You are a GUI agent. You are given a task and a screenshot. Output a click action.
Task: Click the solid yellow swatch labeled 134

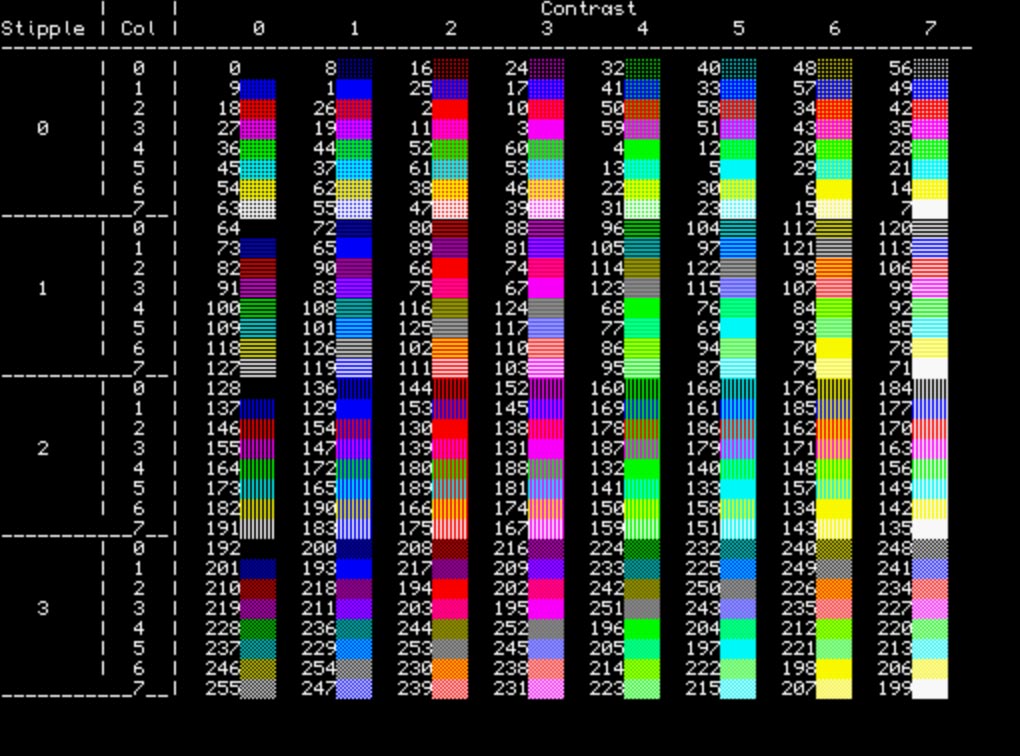click(834, 509)
